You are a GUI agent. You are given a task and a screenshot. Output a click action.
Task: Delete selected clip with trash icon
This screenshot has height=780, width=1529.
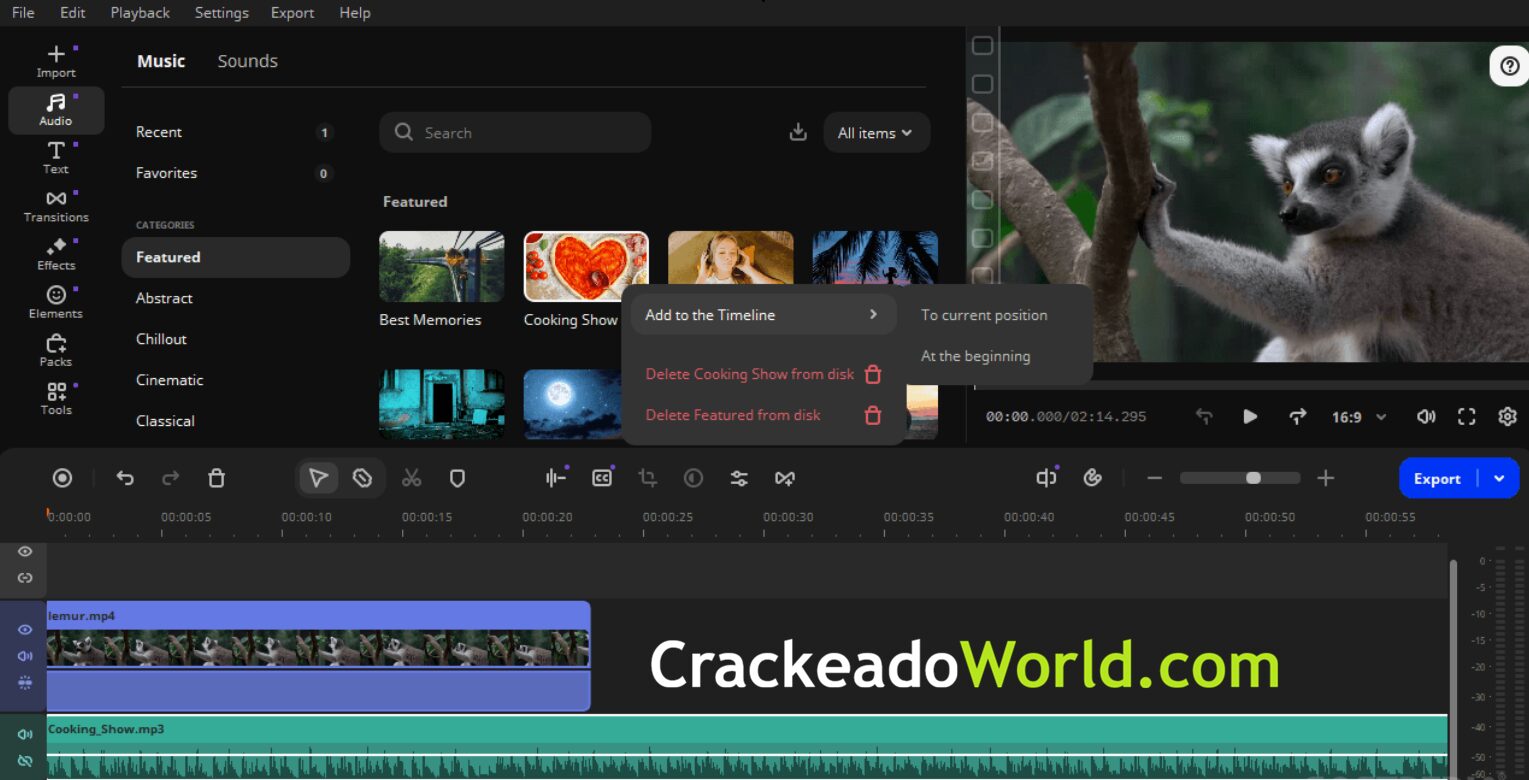tap(216, 478)
